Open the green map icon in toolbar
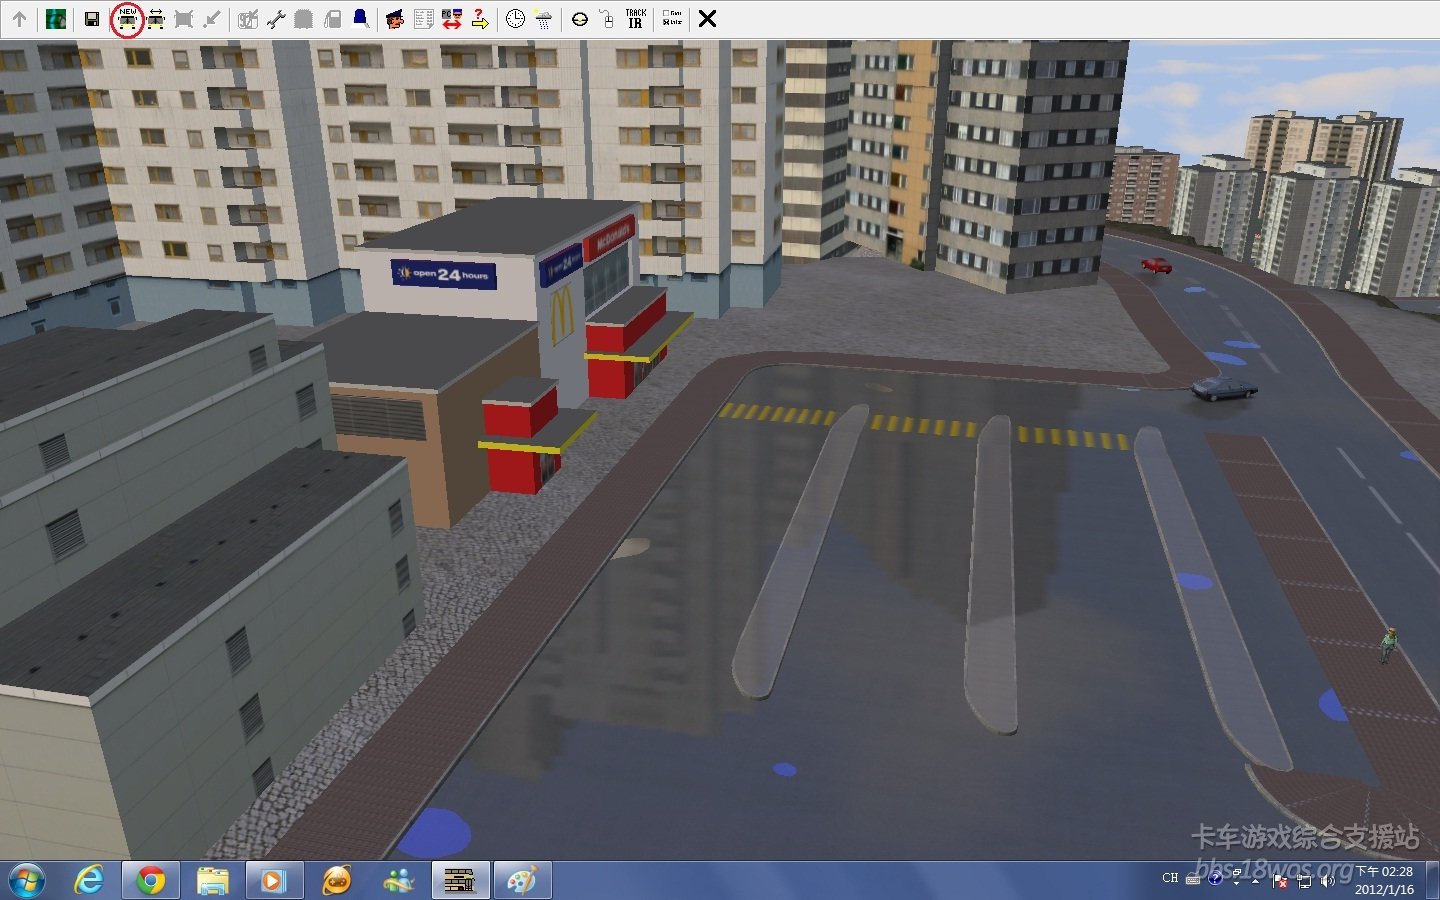Image resolution: width=1440 pixels, height=900 pixels. pyautogui.click(x=56, y=19)
